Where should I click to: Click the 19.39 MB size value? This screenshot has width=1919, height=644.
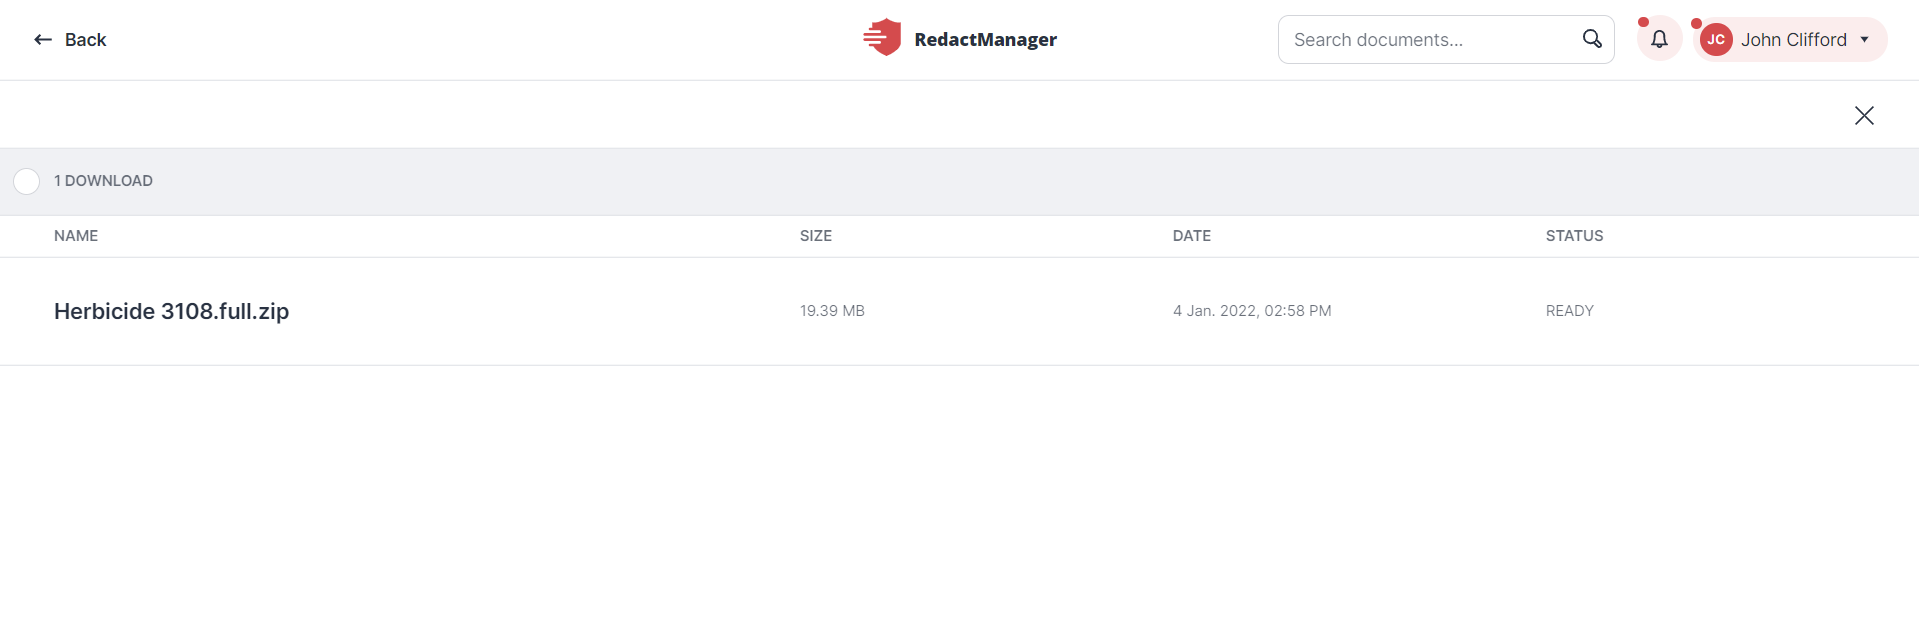tap(832, 311)
